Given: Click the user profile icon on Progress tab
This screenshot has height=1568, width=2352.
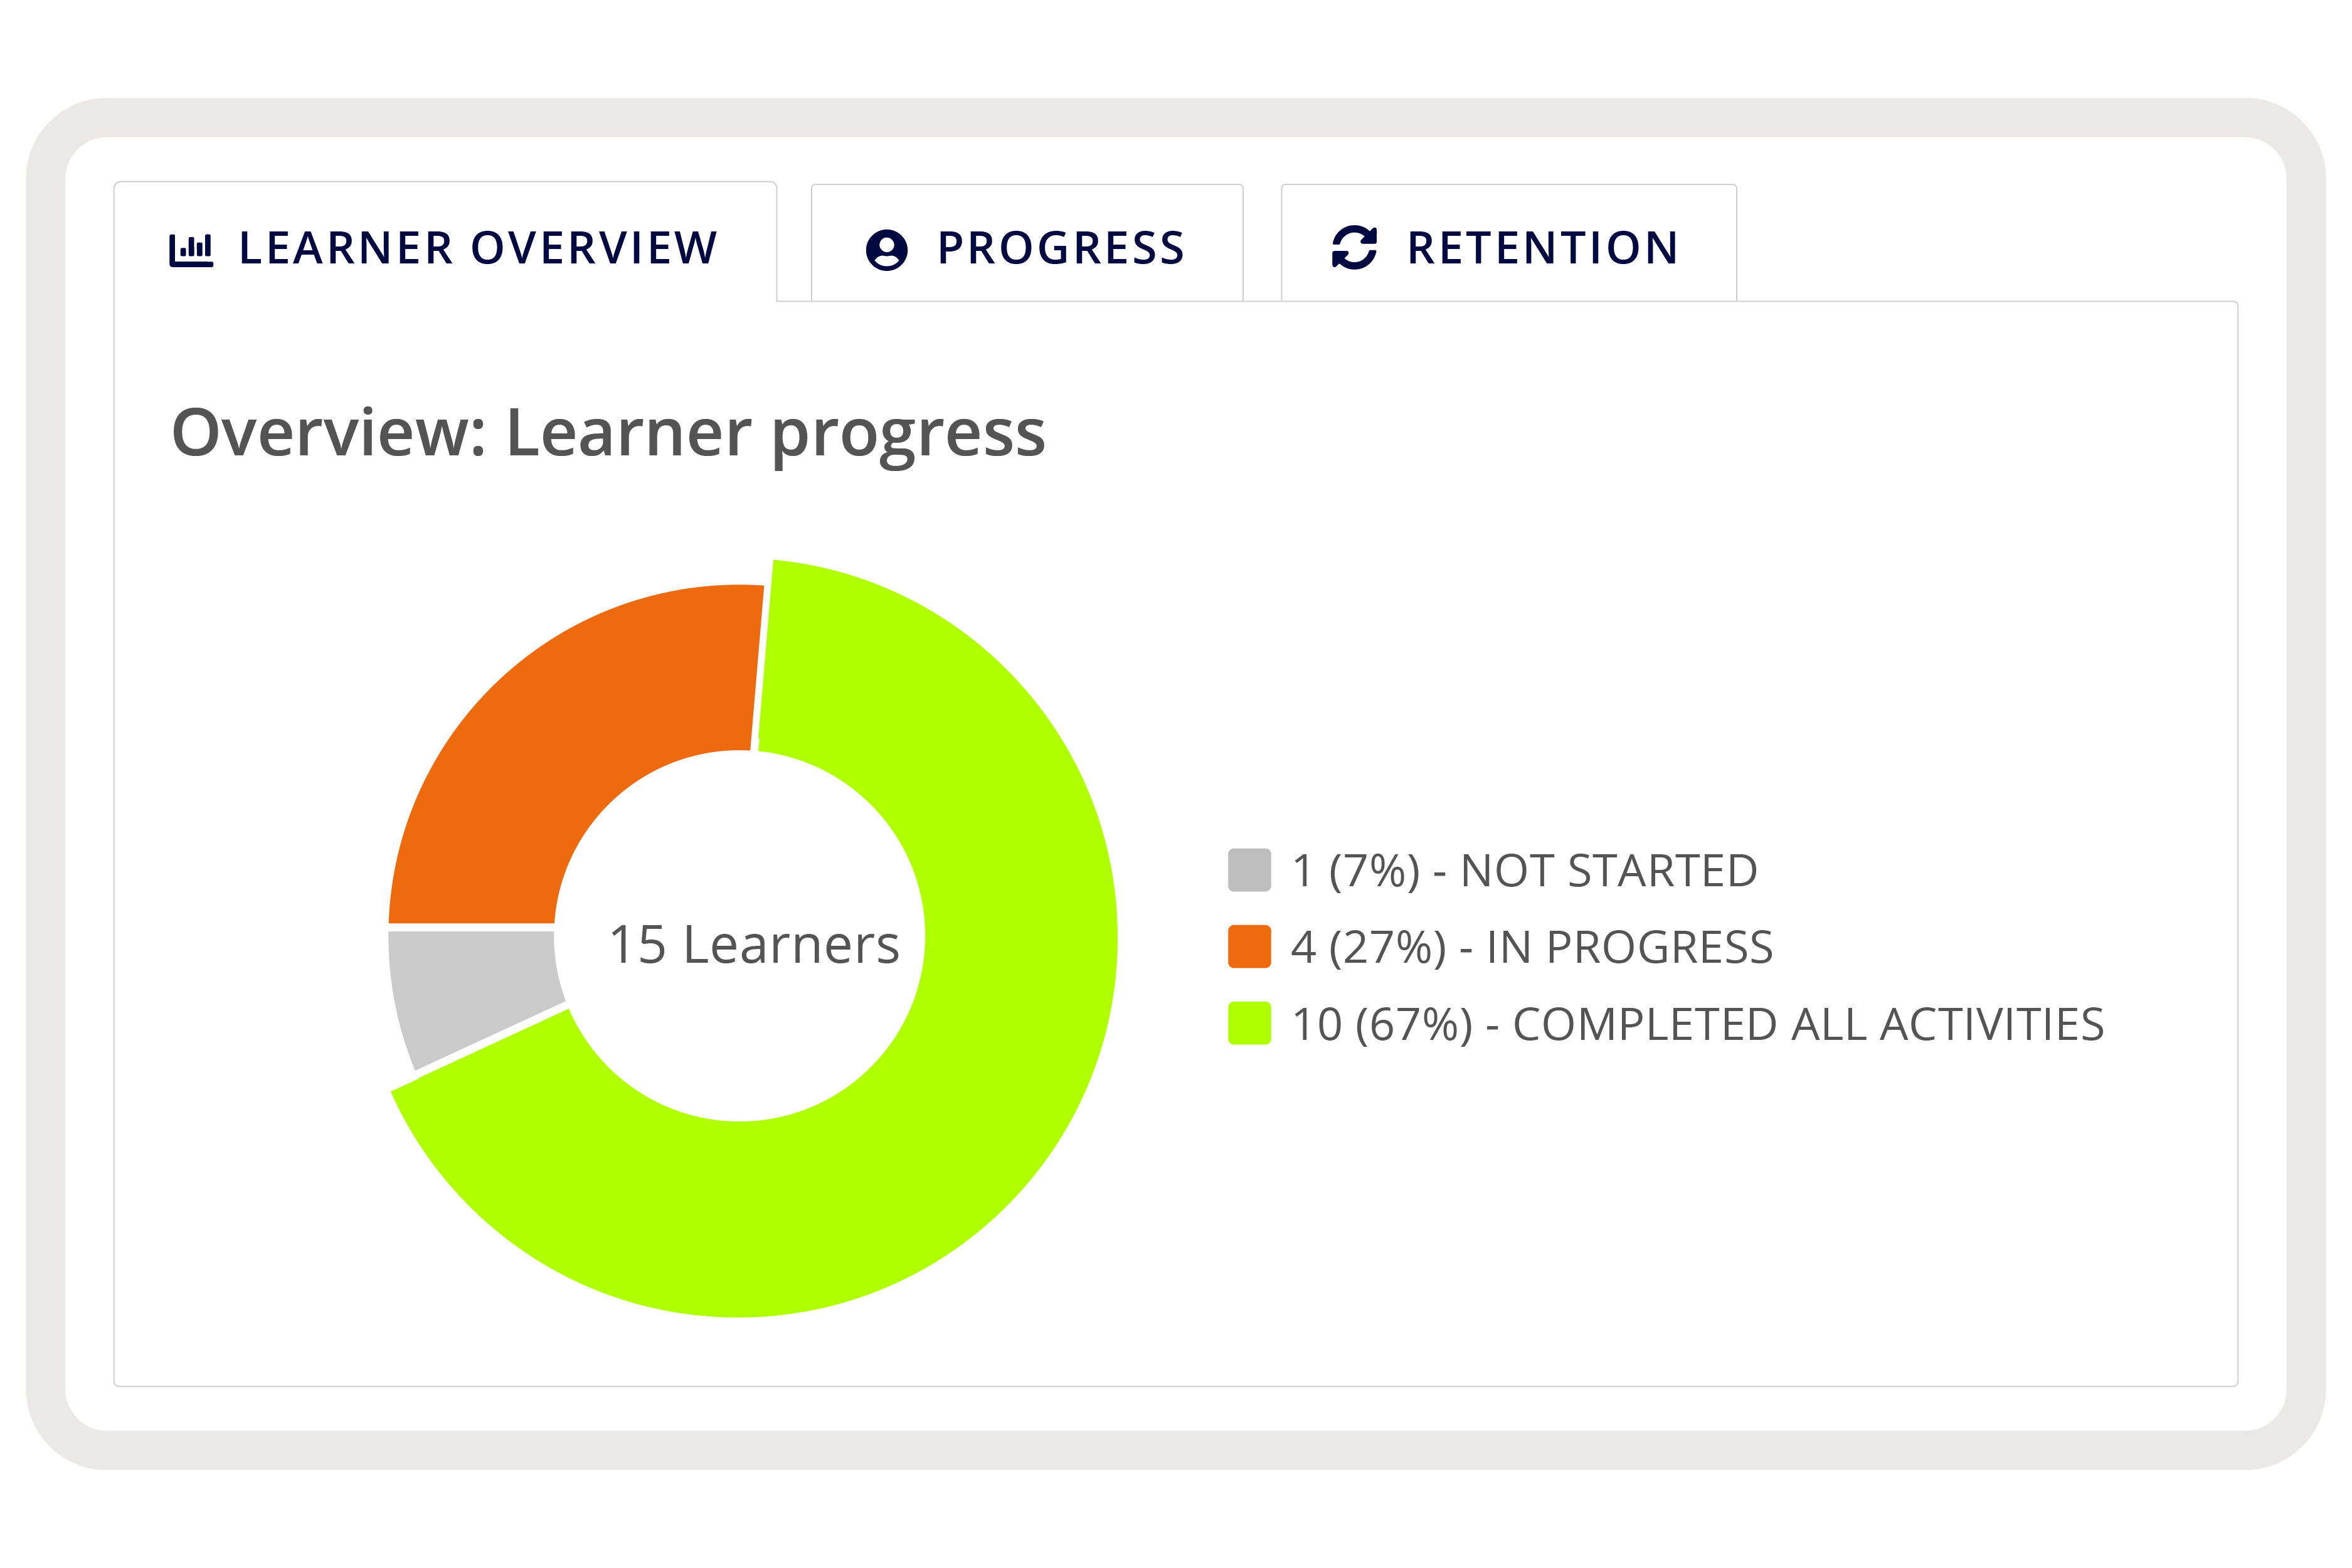Looking at the screenshot, I should point(886,249).
